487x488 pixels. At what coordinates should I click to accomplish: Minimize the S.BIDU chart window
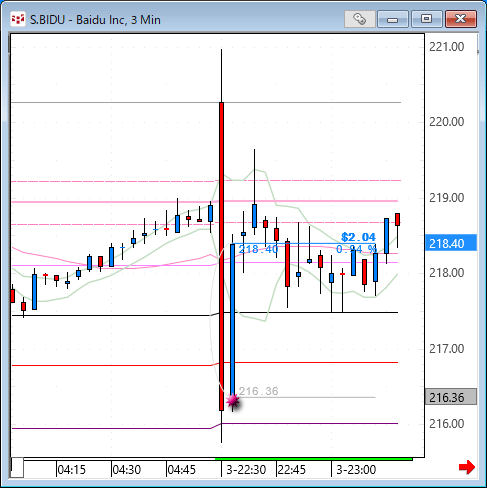[x=393, y=19]
